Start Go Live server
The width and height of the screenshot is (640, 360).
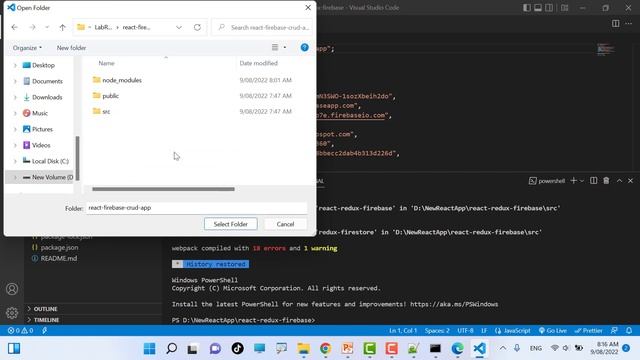(x=553, y=331)
